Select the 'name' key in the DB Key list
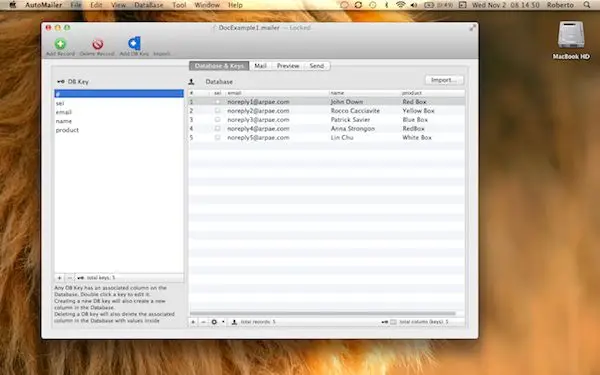Screen dimensions: 600x375 tap(119, 121)
